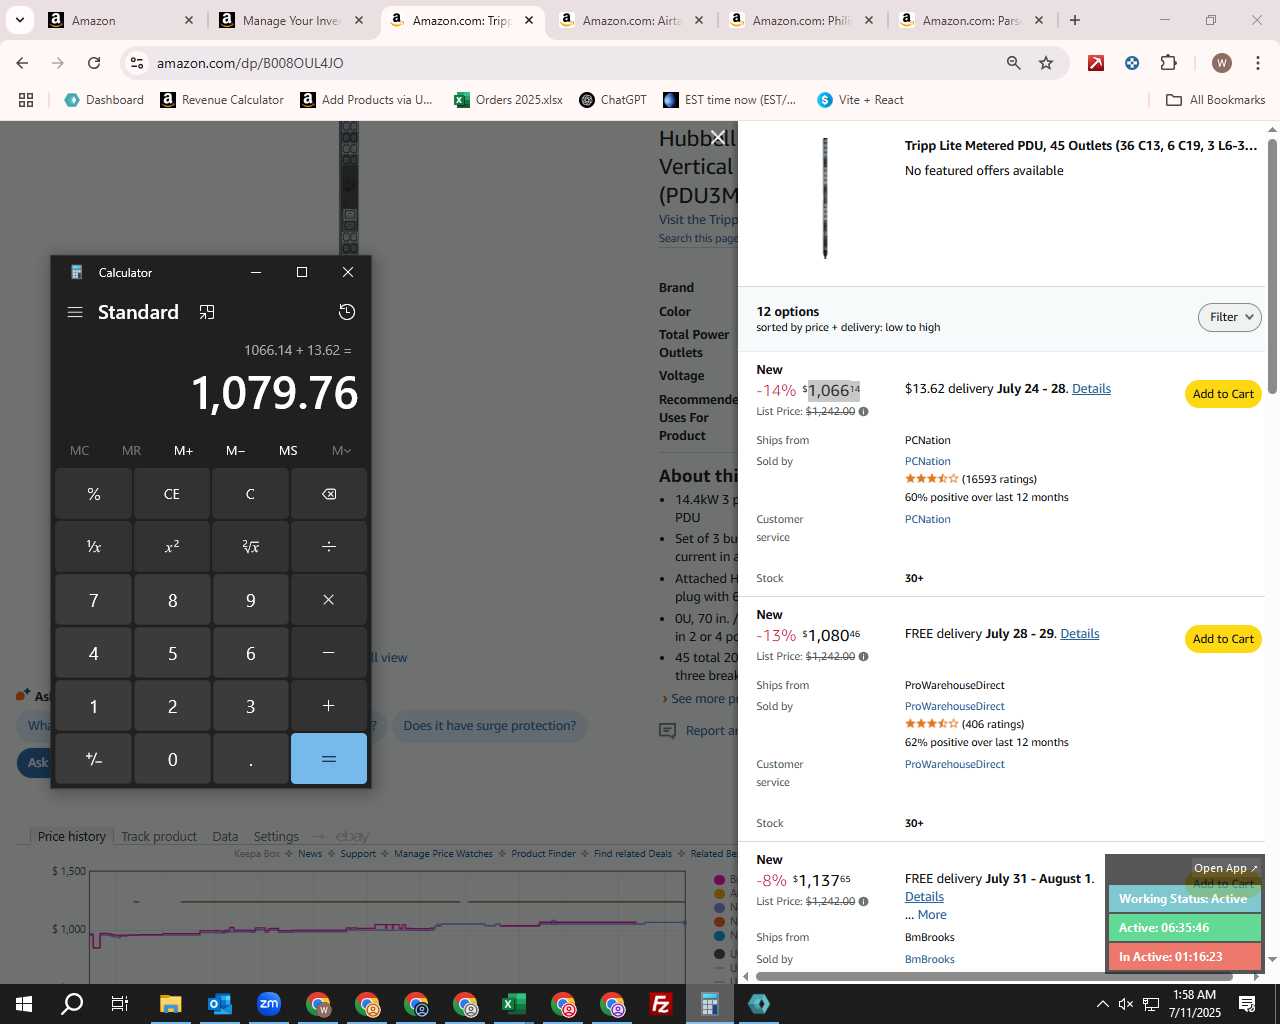Click the plus key in Calculator
Image resolution: width=1280 pixels, height=1024 pixels.
pyautogui.click(x=329, y=706)
